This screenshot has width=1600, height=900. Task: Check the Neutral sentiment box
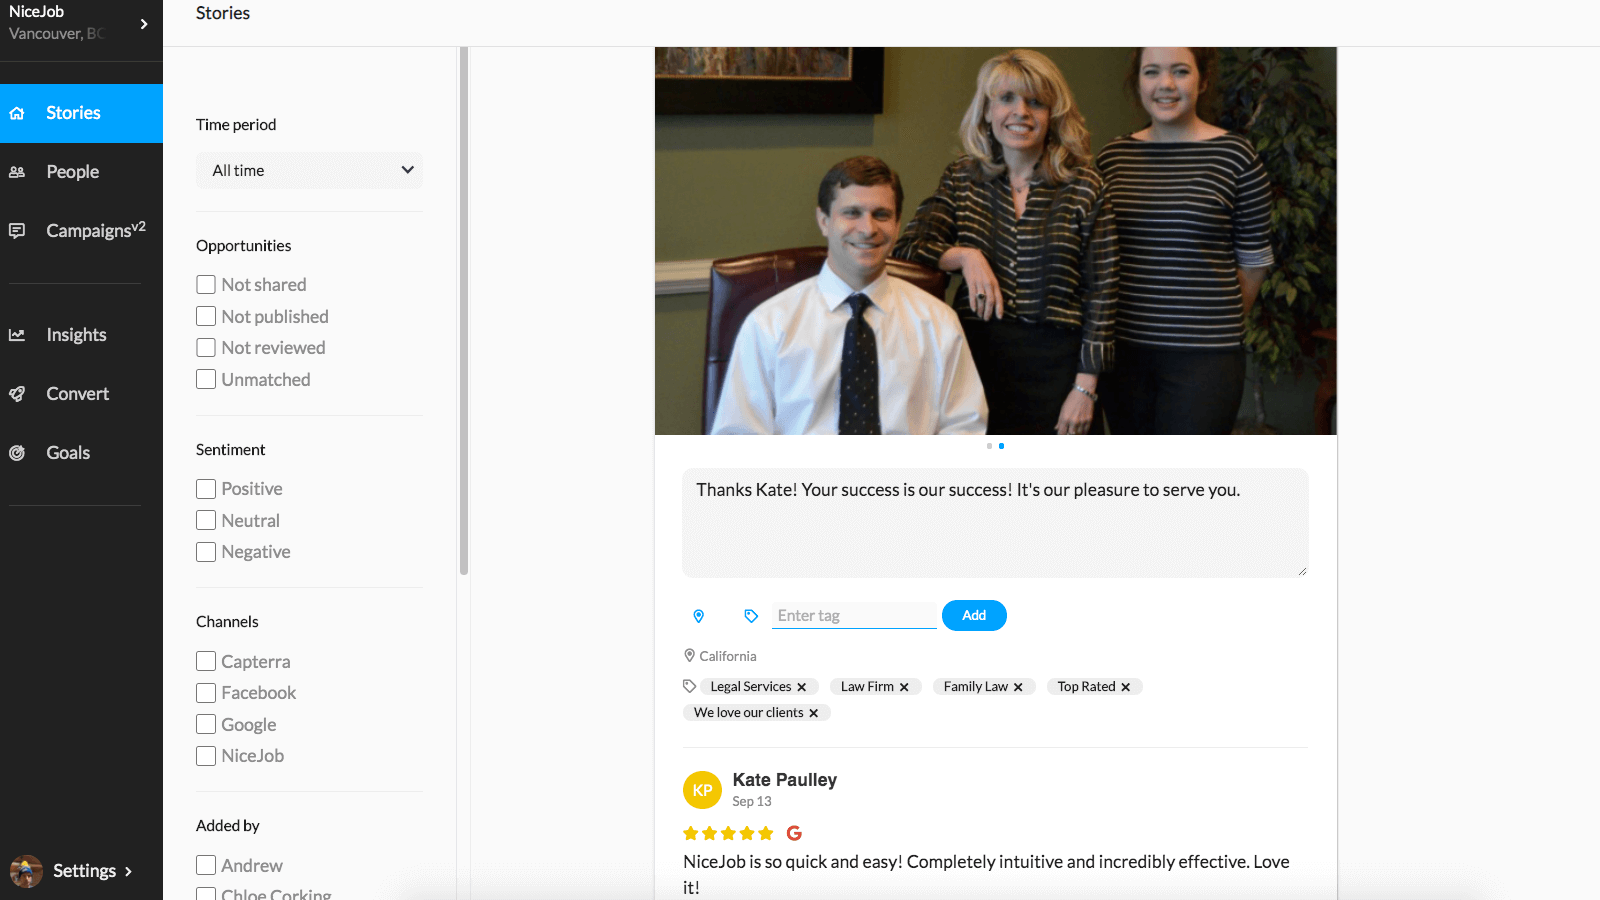206,520
